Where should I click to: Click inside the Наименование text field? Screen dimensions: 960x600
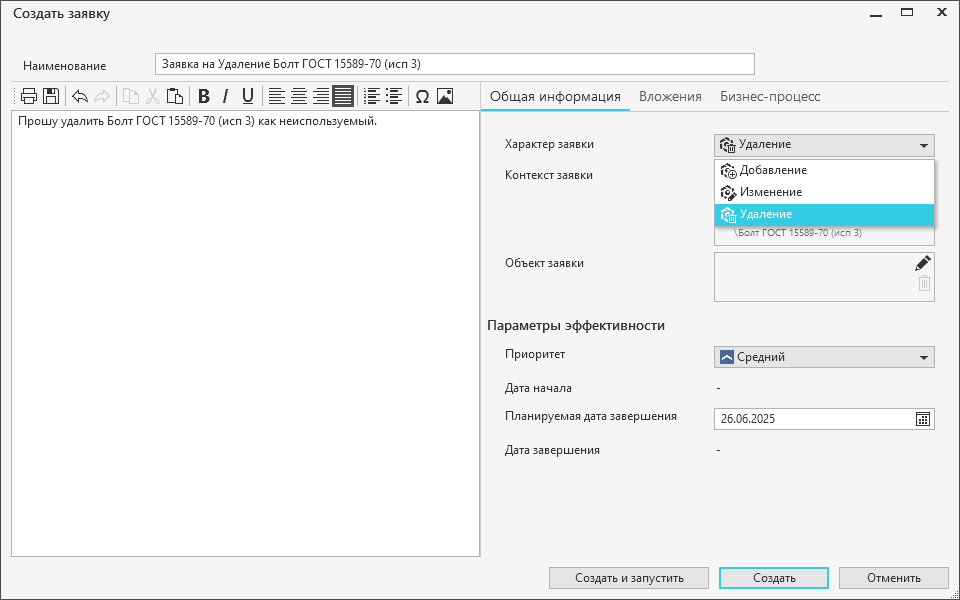tap(454, 64)
